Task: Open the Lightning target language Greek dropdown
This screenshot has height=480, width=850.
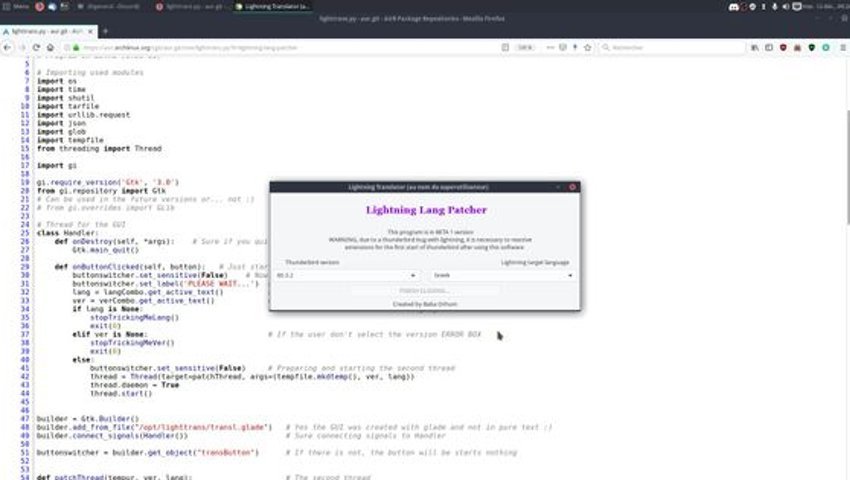Action: coord(503,276)
